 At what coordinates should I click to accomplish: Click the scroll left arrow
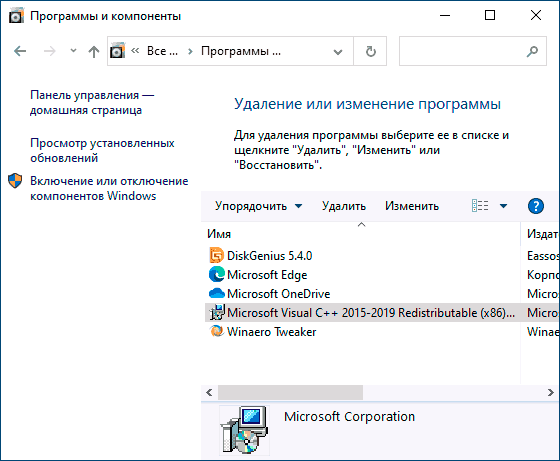pos(209,392)
